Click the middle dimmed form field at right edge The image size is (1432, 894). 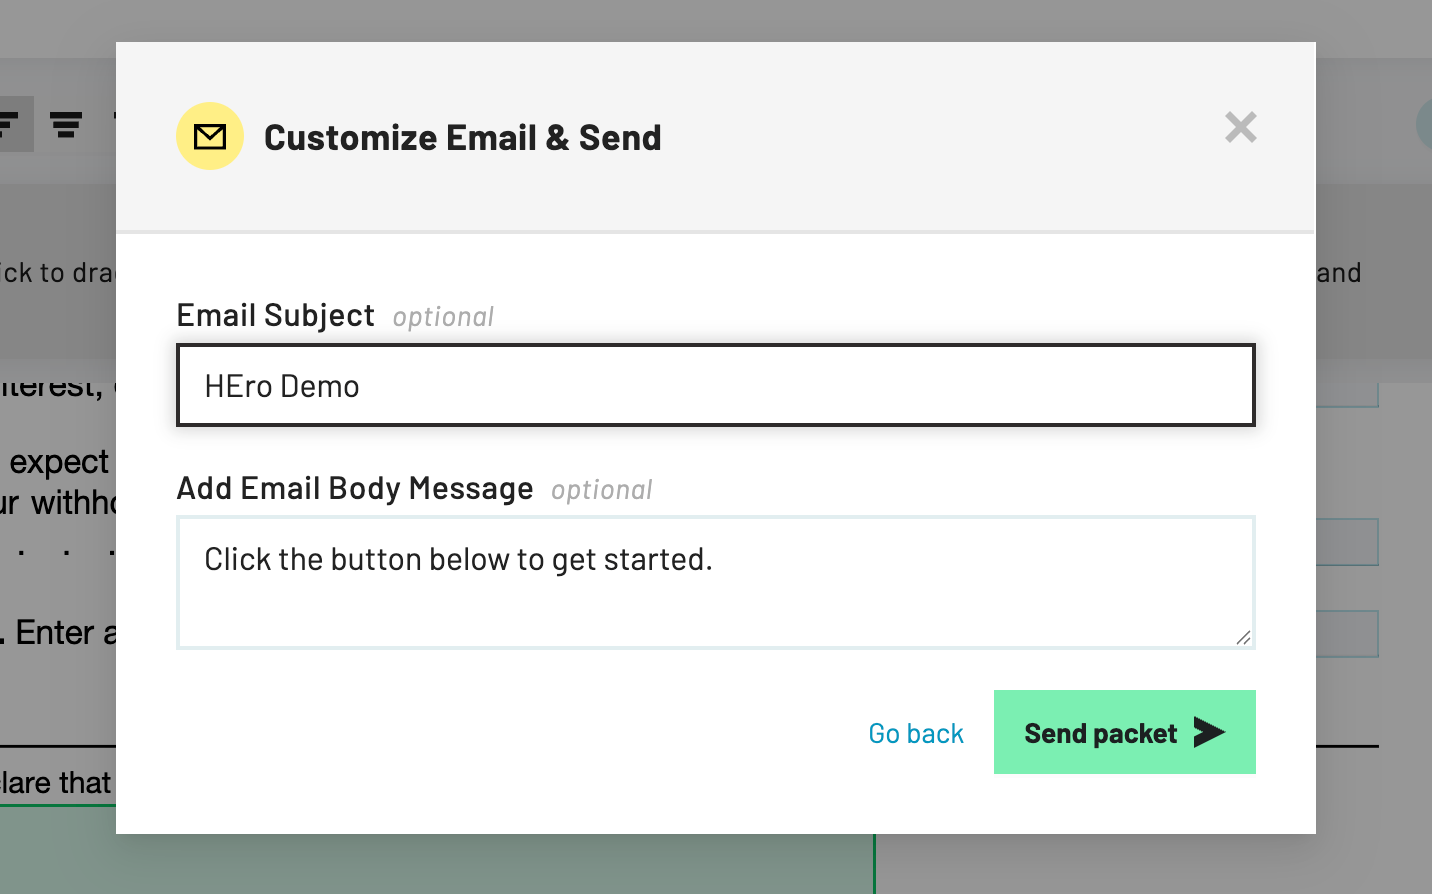pyautogui.click(x=1347, y=542)
